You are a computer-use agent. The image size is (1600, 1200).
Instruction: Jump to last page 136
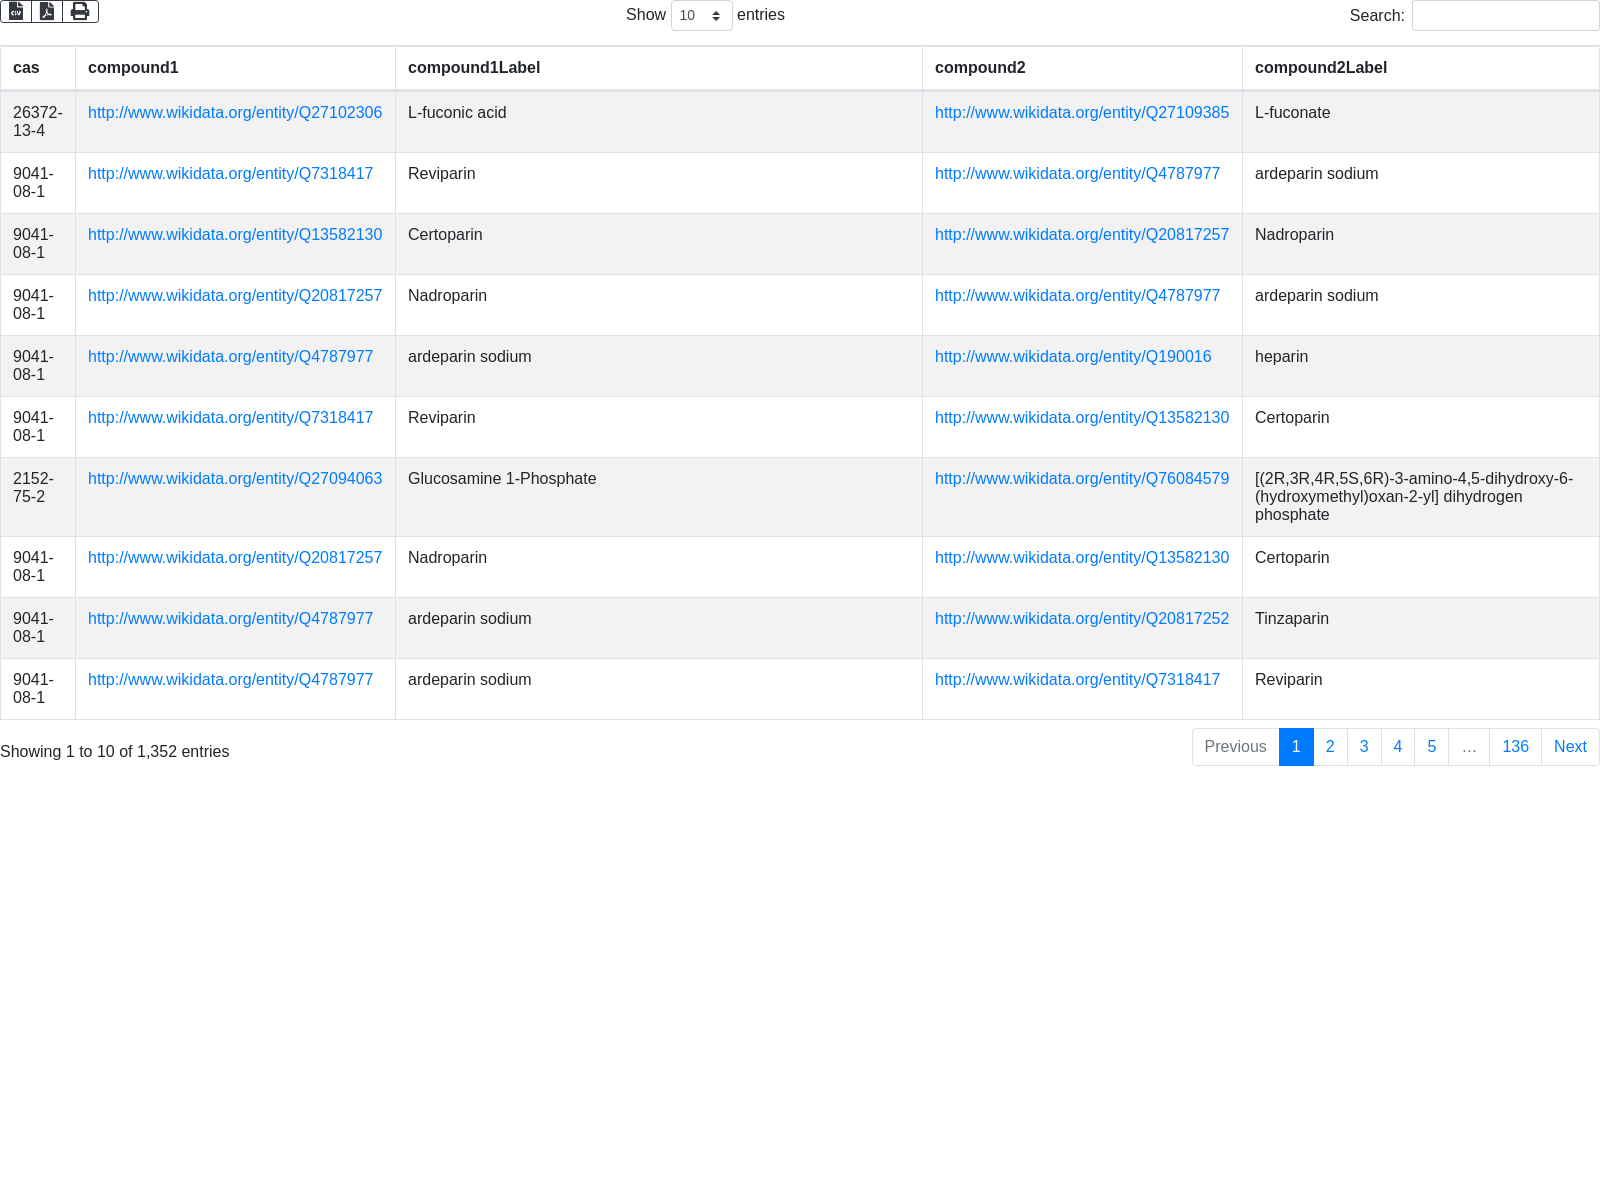(1515, 747)
